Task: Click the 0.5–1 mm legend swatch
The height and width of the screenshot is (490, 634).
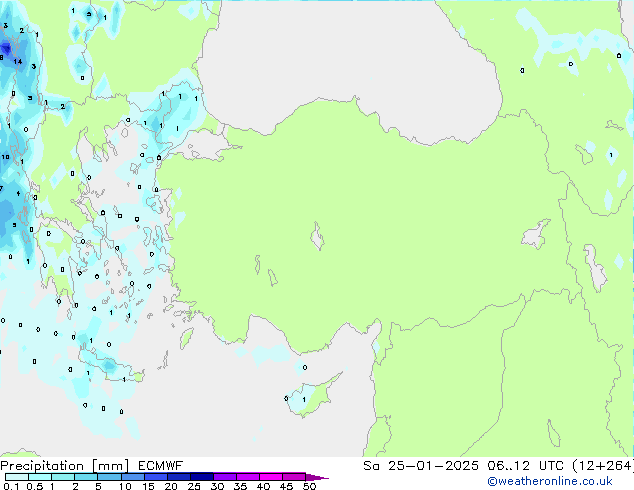Action: (40, 477)
